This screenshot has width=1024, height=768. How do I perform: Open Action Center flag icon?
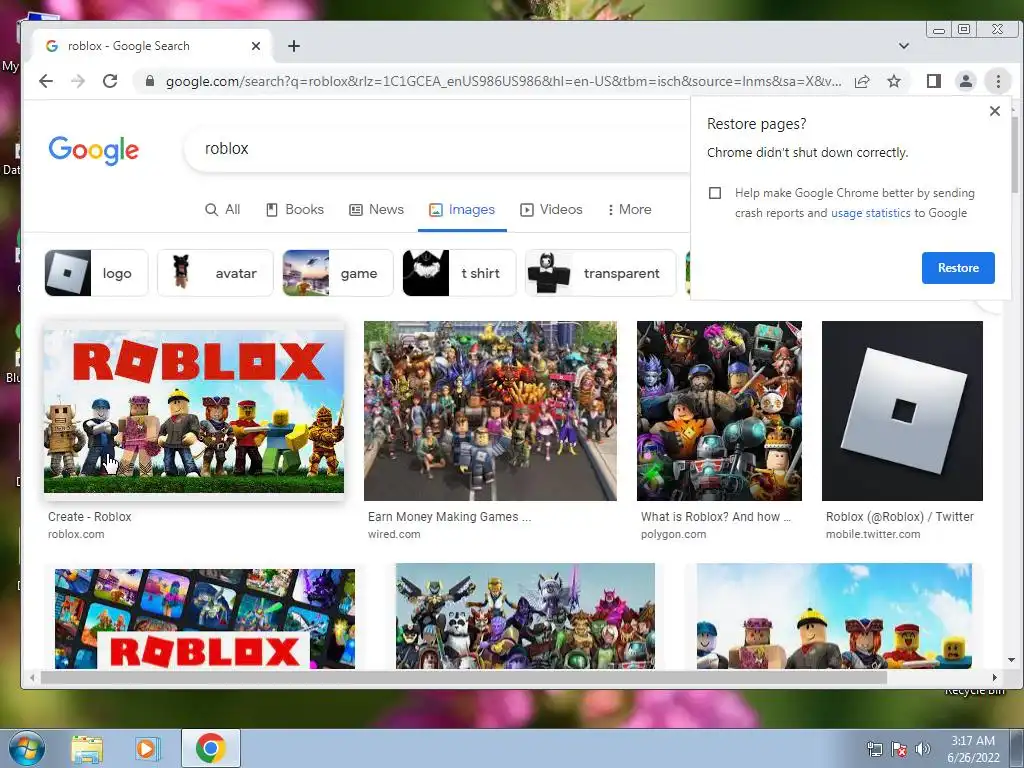pos(899,749)
